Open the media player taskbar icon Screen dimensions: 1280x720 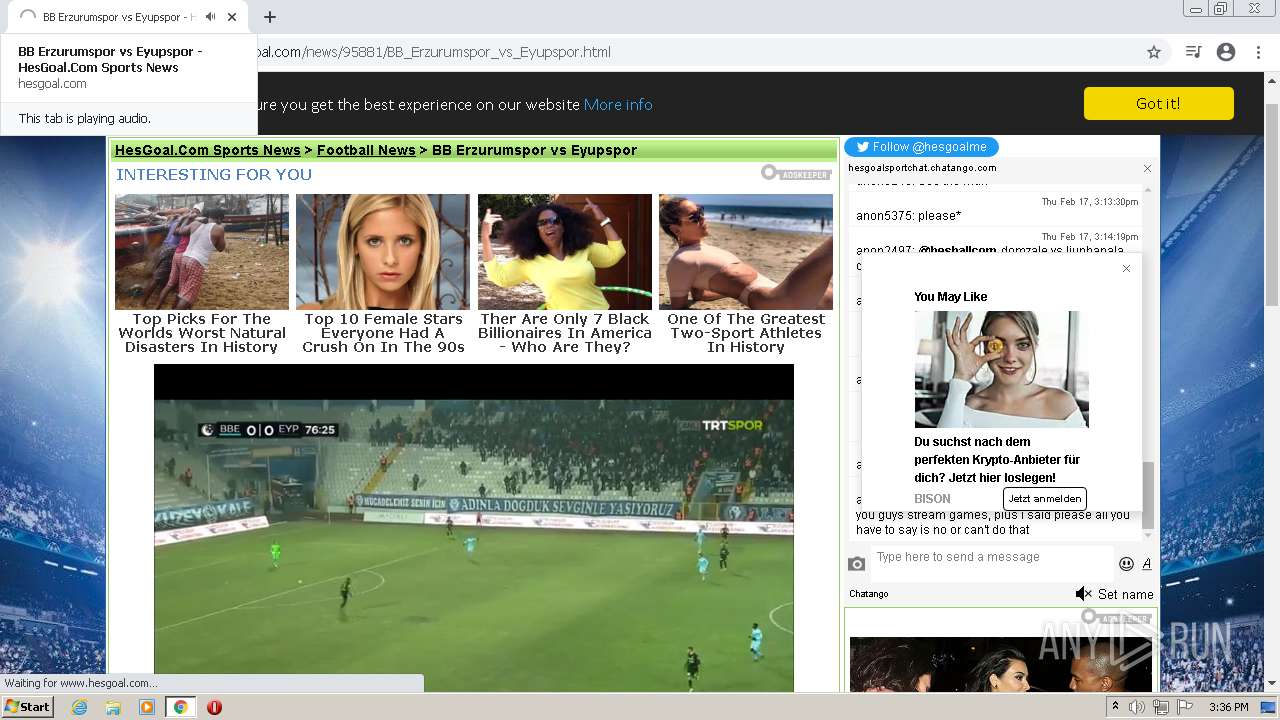point(147,707)
